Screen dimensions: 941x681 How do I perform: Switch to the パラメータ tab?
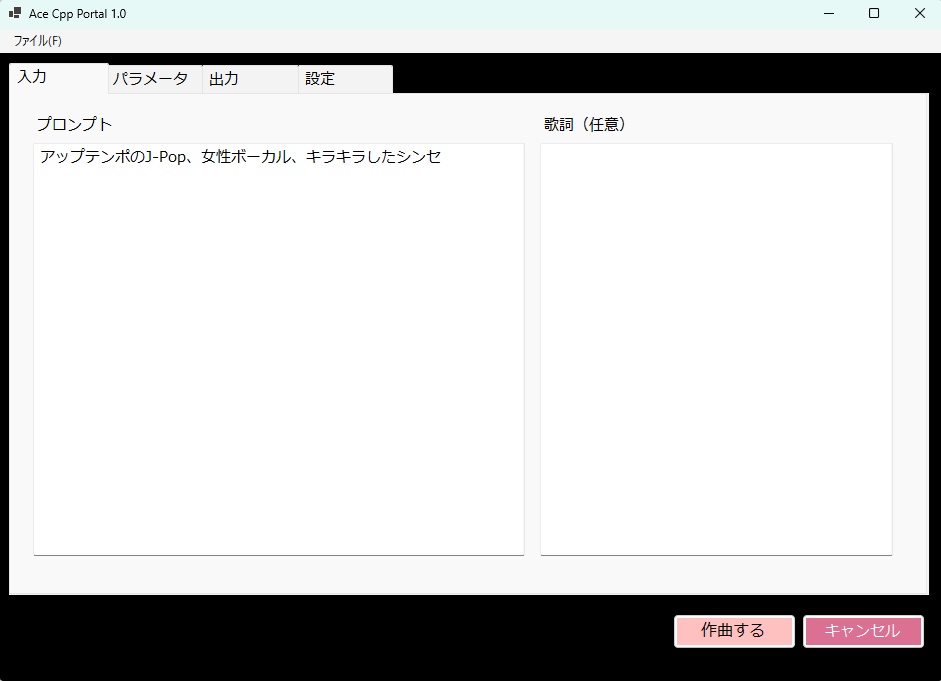[x=152, y=78]
